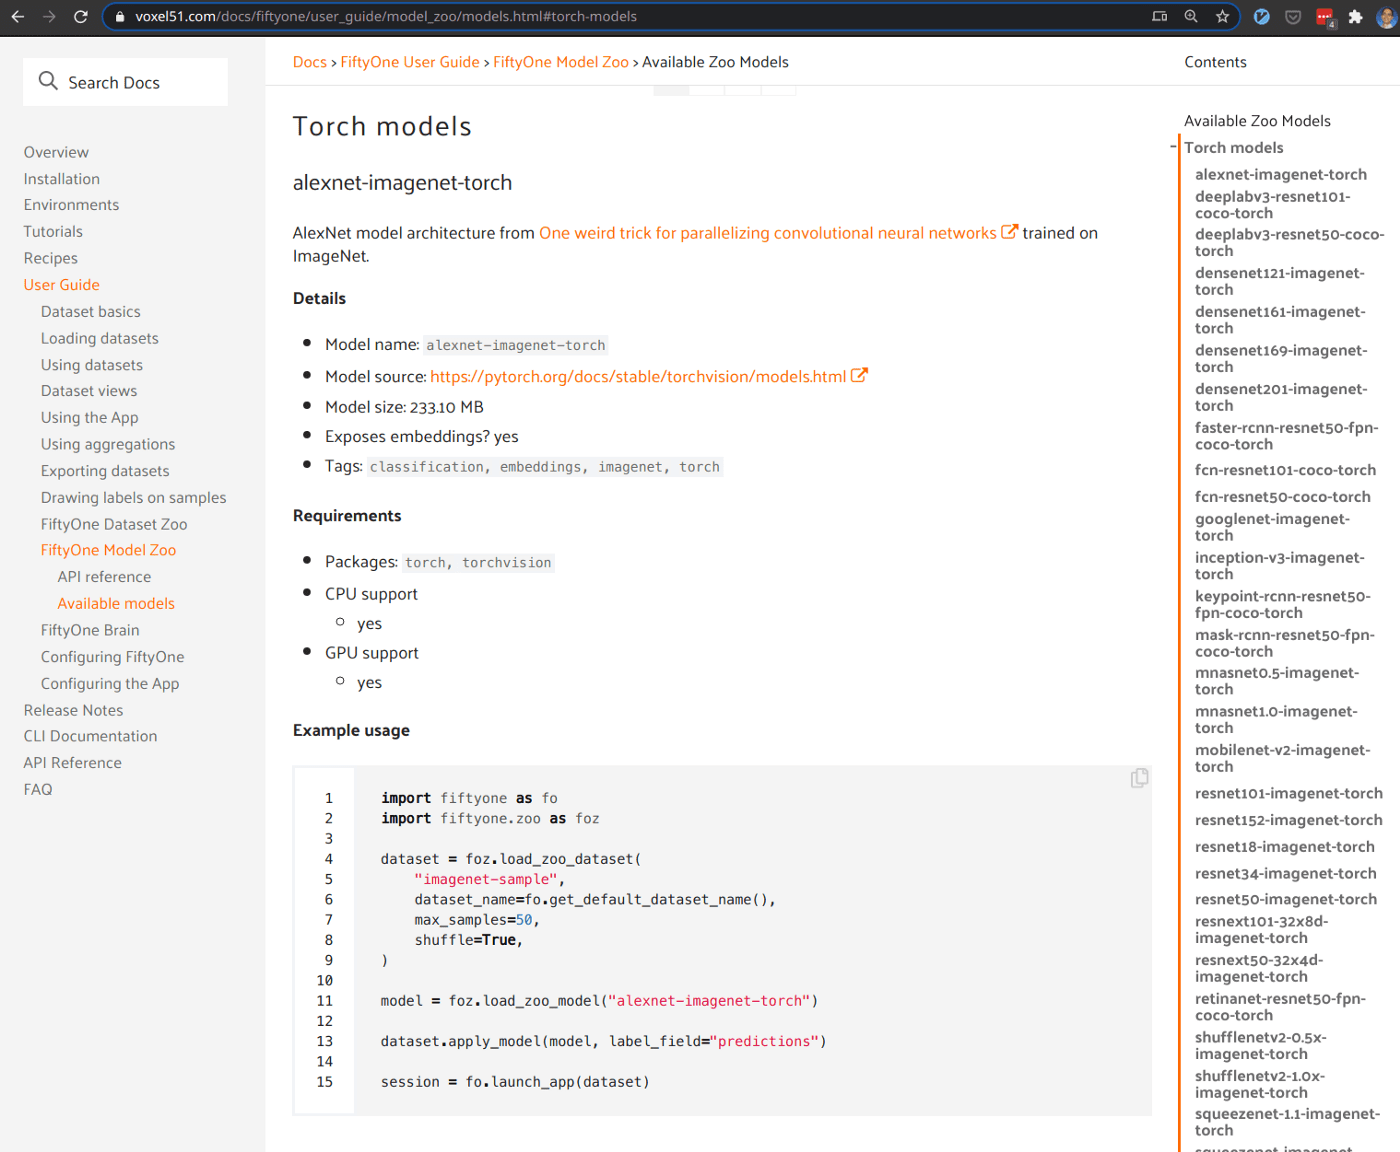Open FiftyOne Dataset Zoo in sidebar
The height and width of the screenshot is (1152, 1400).
coord(114,524)
